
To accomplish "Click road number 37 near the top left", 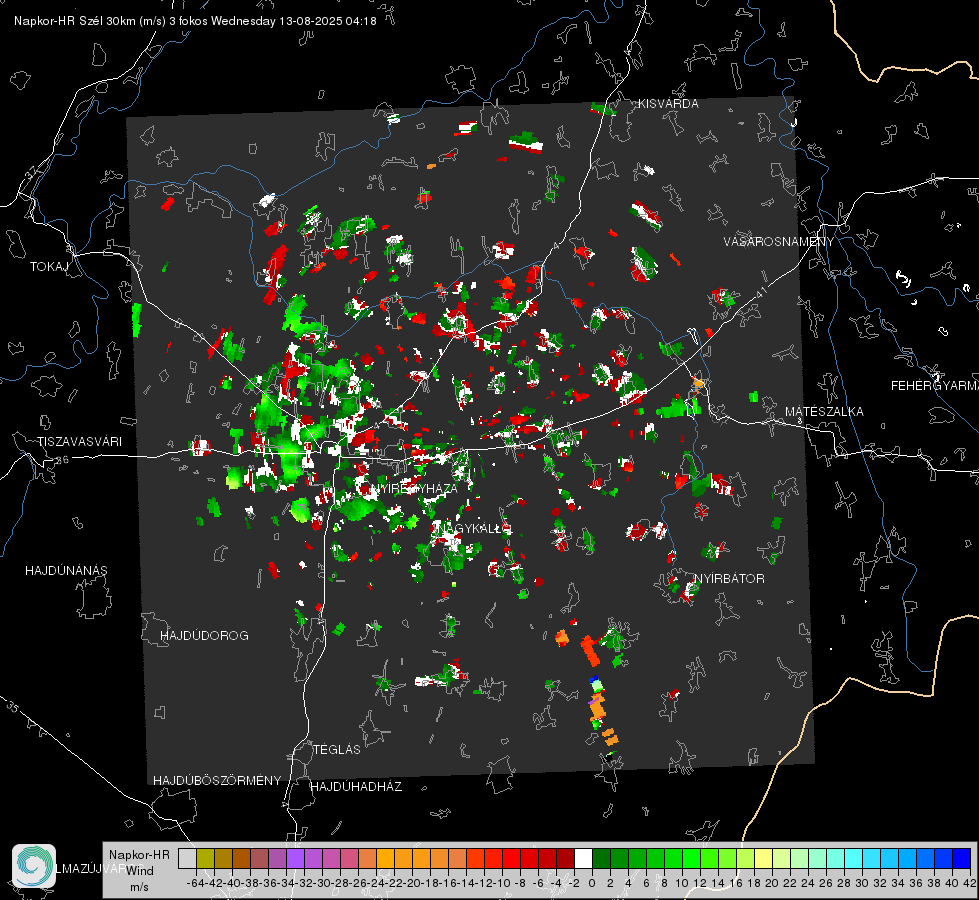I will coord(31,171).
